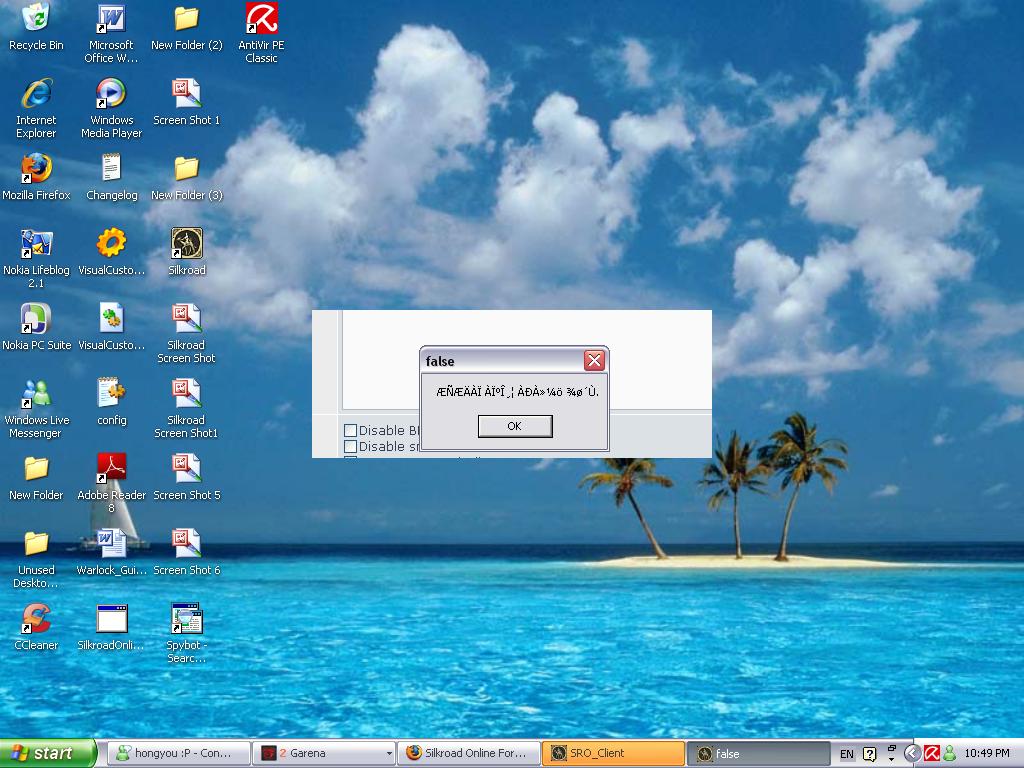Click the tray notification down arrow
Image resolution: width=1024 pixels, height=768 pixels.
[x=890, y=757]
